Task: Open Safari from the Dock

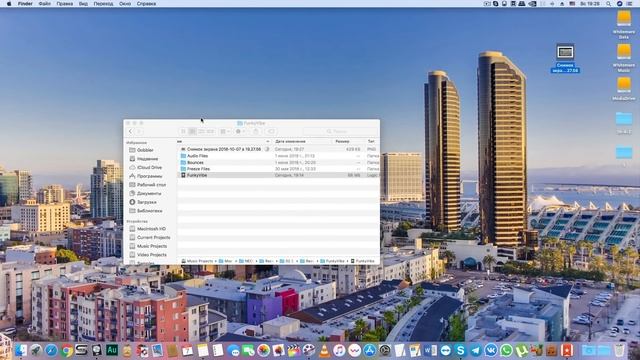Action: click(x=51, y=350)
